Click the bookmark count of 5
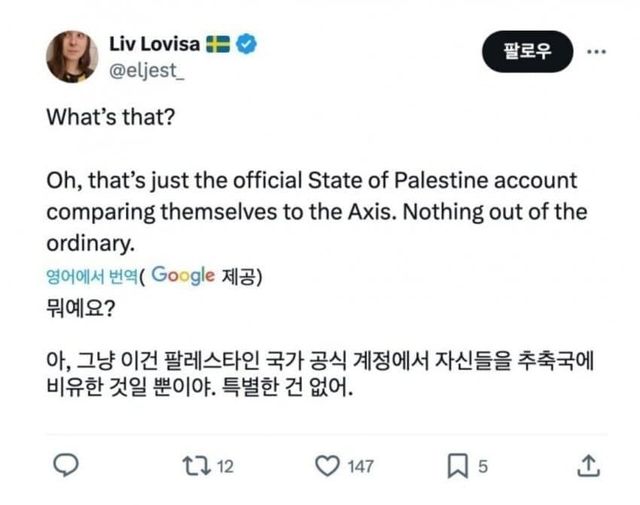The image size is (640, 505). click(482, 466)
